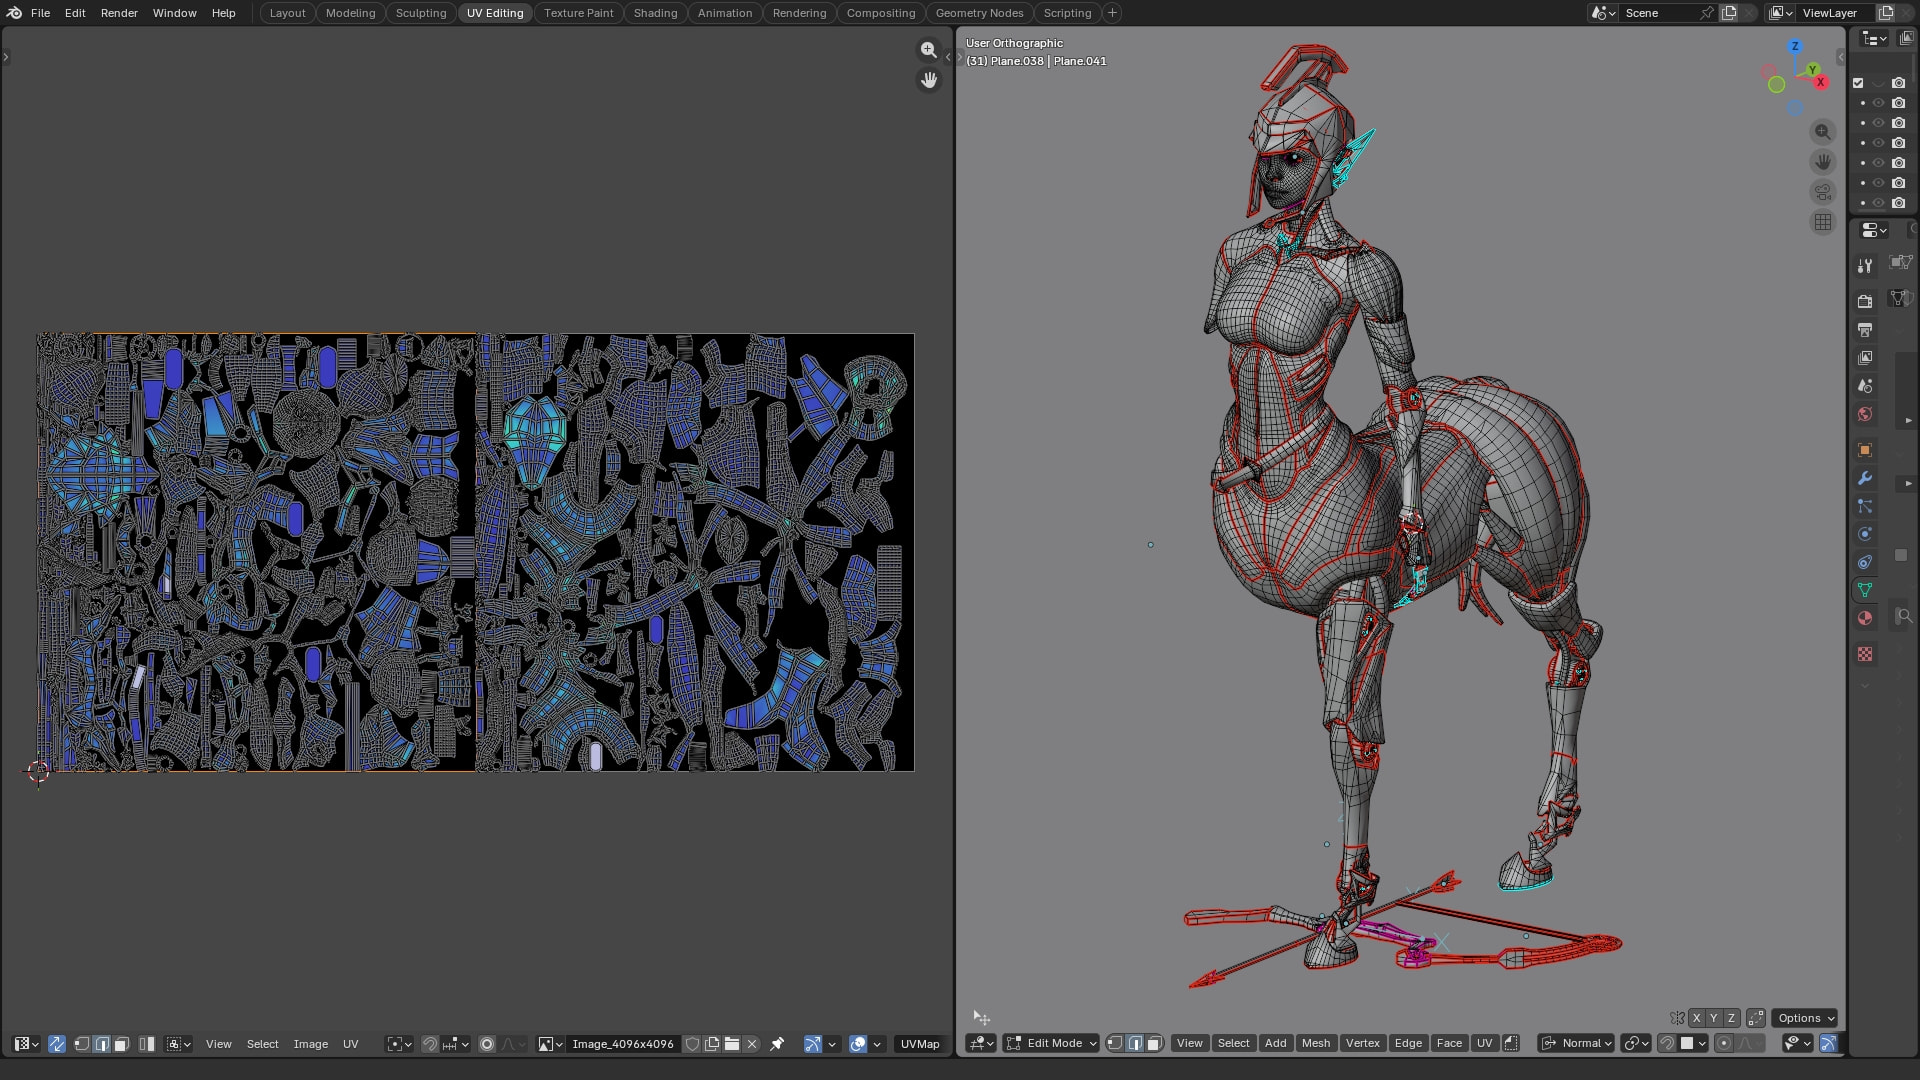The image size is (1920, 1080).
Task: Switch to camera view icon
Action: coord(1823,192)
